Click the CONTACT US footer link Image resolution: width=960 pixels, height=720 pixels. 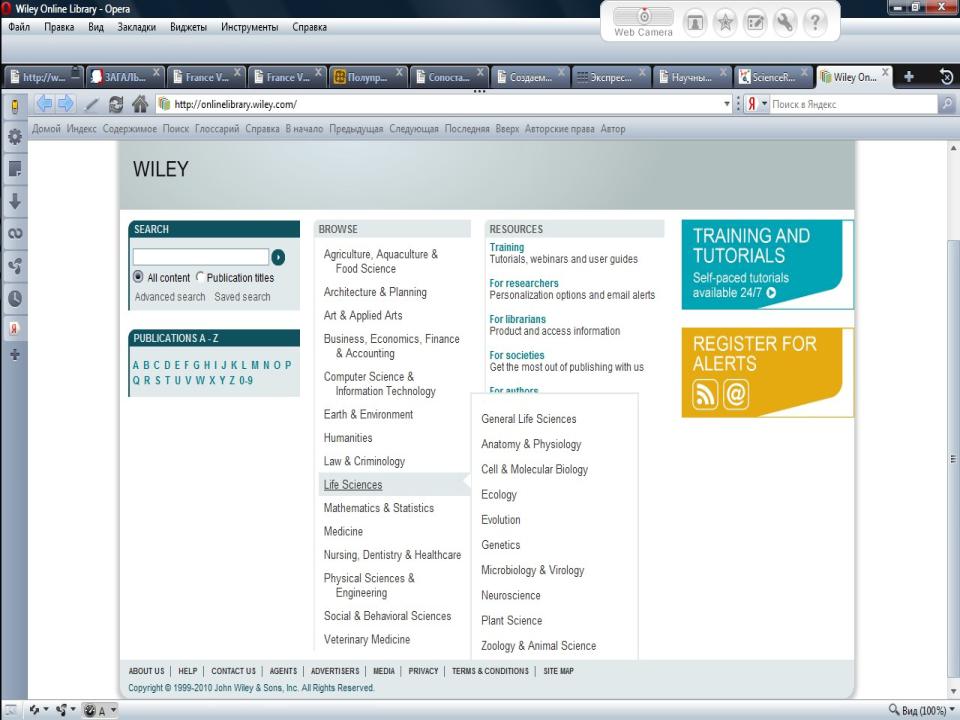tap(233, 671)
